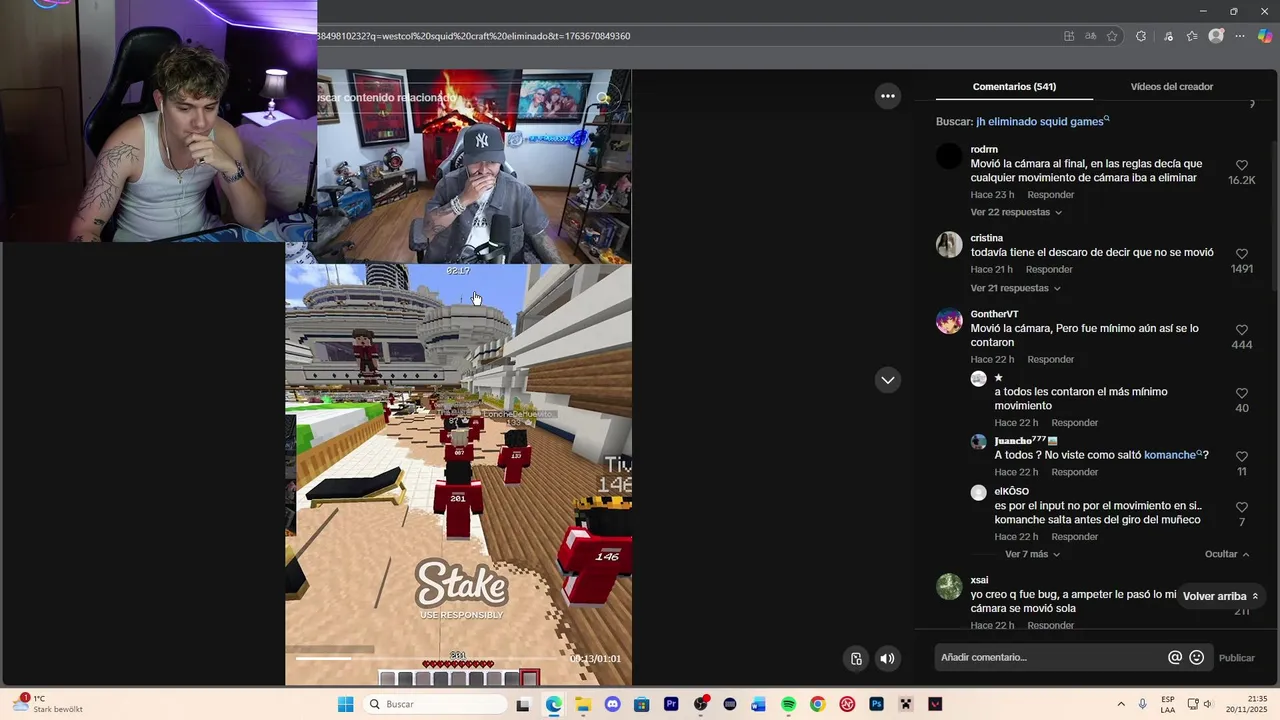This screenshot has height=720, width=1280.
Task: Expand Ver 7 más replies
Action: 1032,554
